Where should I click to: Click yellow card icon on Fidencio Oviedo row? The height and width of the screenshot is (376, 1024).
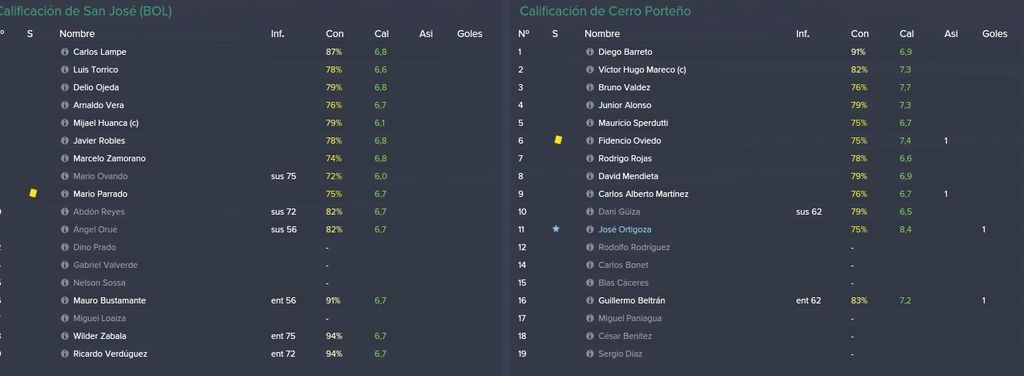(558, 140)
